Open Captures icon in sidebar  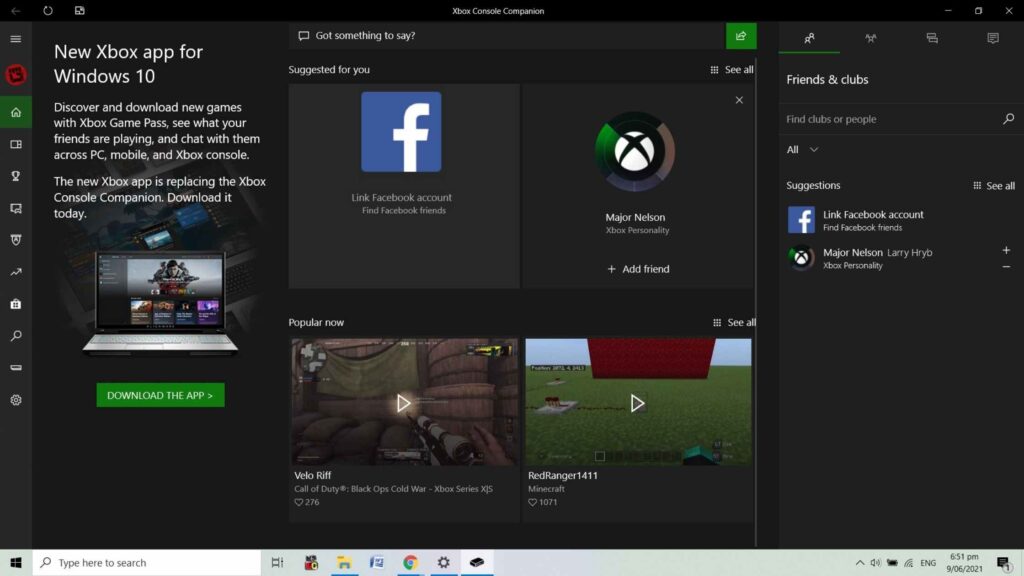point(16,208)
